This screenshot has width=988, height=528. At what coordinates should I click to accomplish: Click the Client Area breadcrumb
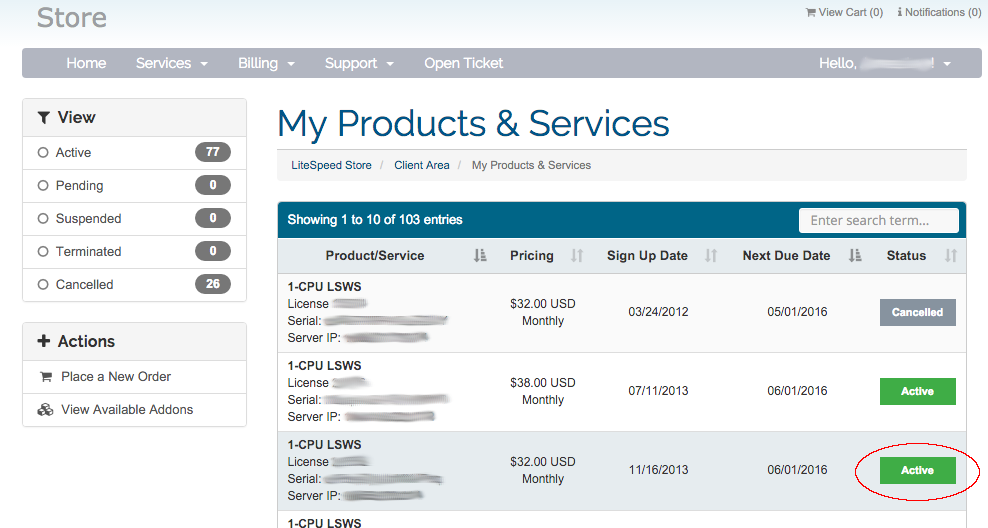click(x=422, y=165)
